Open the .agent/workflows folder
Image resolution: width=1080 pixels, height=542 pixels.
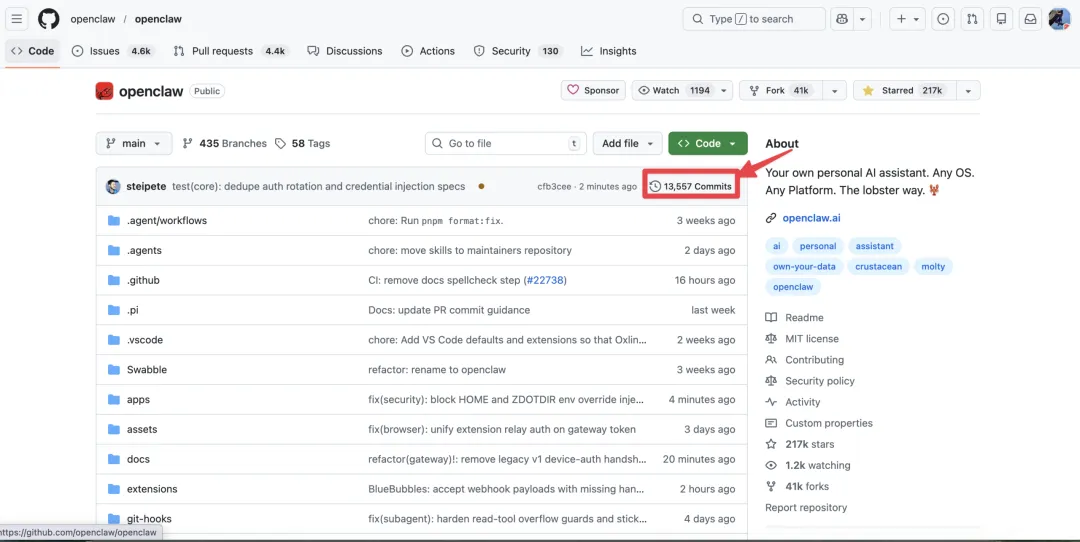(x=167, y=221)
